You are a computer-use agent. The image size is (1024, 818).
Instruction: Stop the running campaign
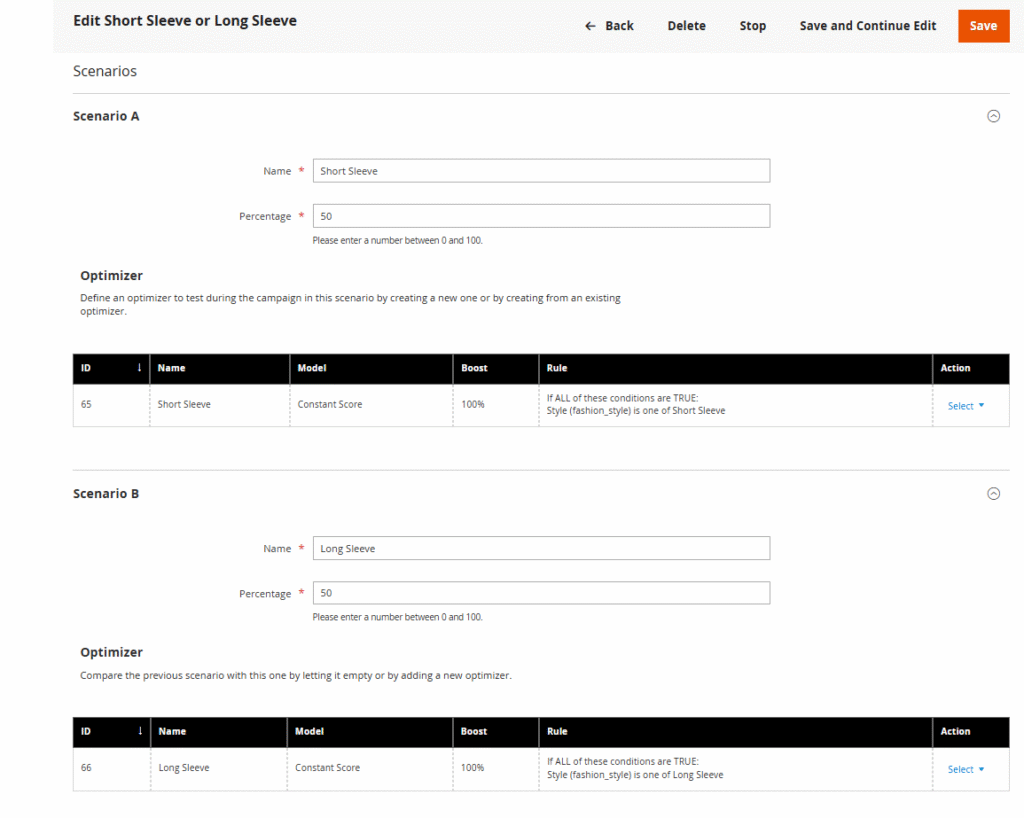752,26
